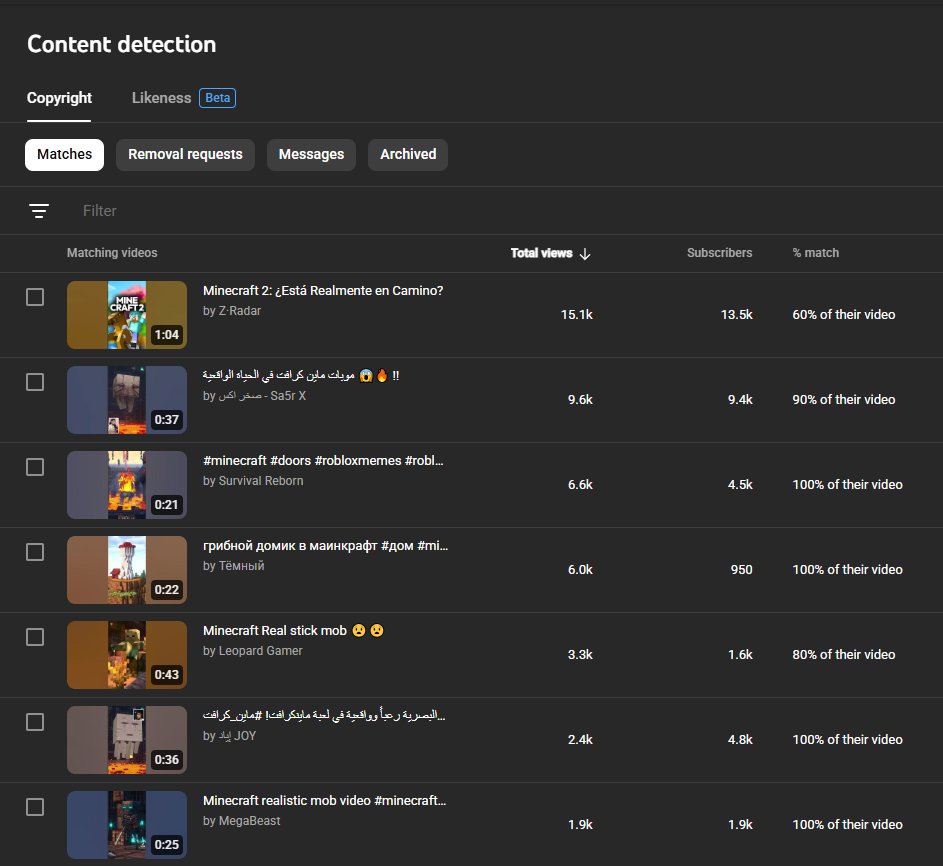Click channel name 'by Survival Reborn'
The image size is (943, 866).
[253, 481]
